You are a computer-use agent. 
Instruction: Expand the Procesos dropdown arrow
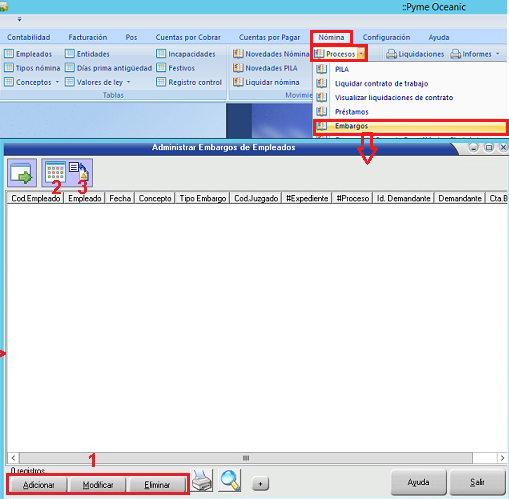361,54
